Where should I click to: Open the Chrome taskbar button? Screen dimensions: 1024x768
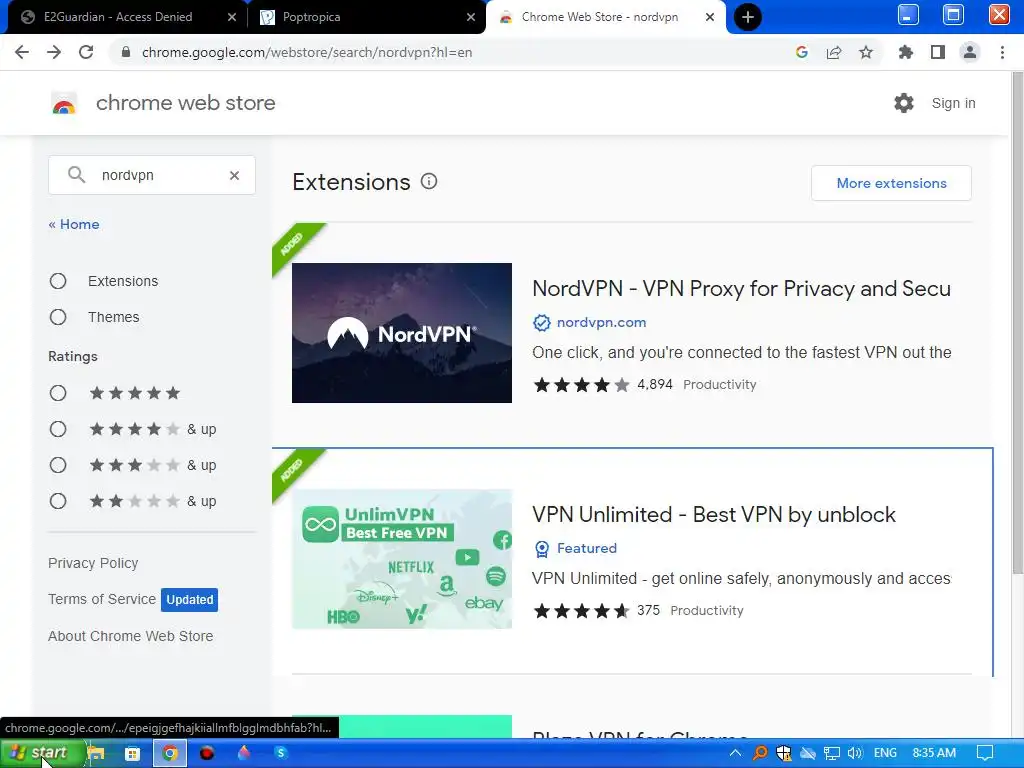[170, 753]
